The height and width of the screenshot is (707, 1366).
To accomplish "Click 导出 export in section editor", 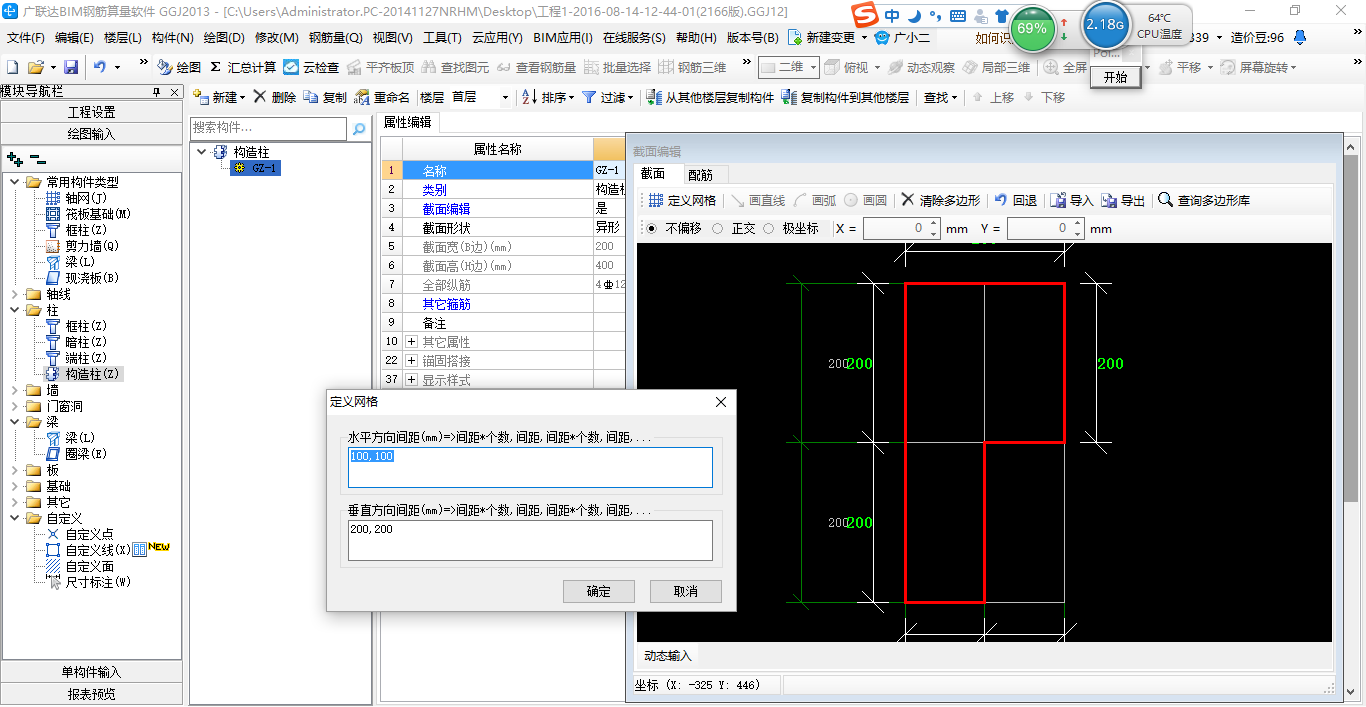I will (1123, 200).
